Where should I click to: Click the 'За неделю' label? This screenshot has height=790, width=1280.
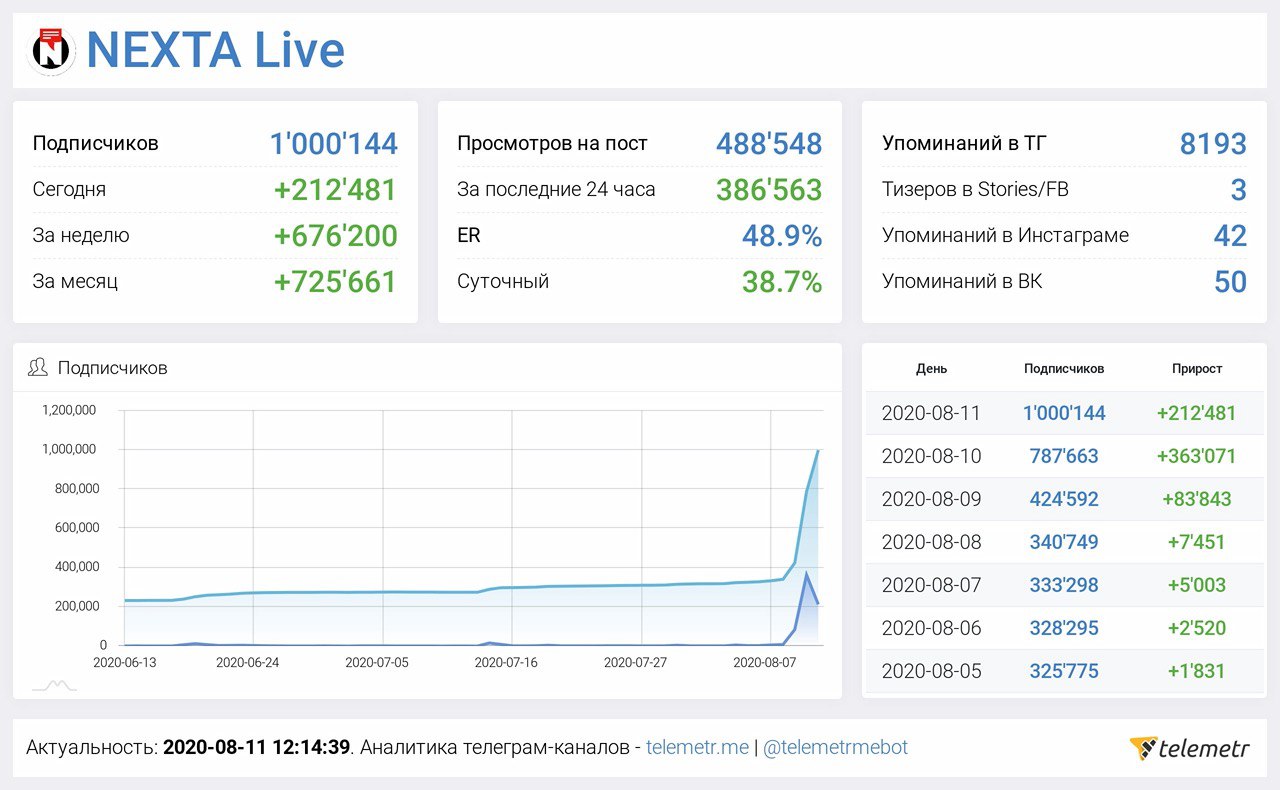pos(81,235)
